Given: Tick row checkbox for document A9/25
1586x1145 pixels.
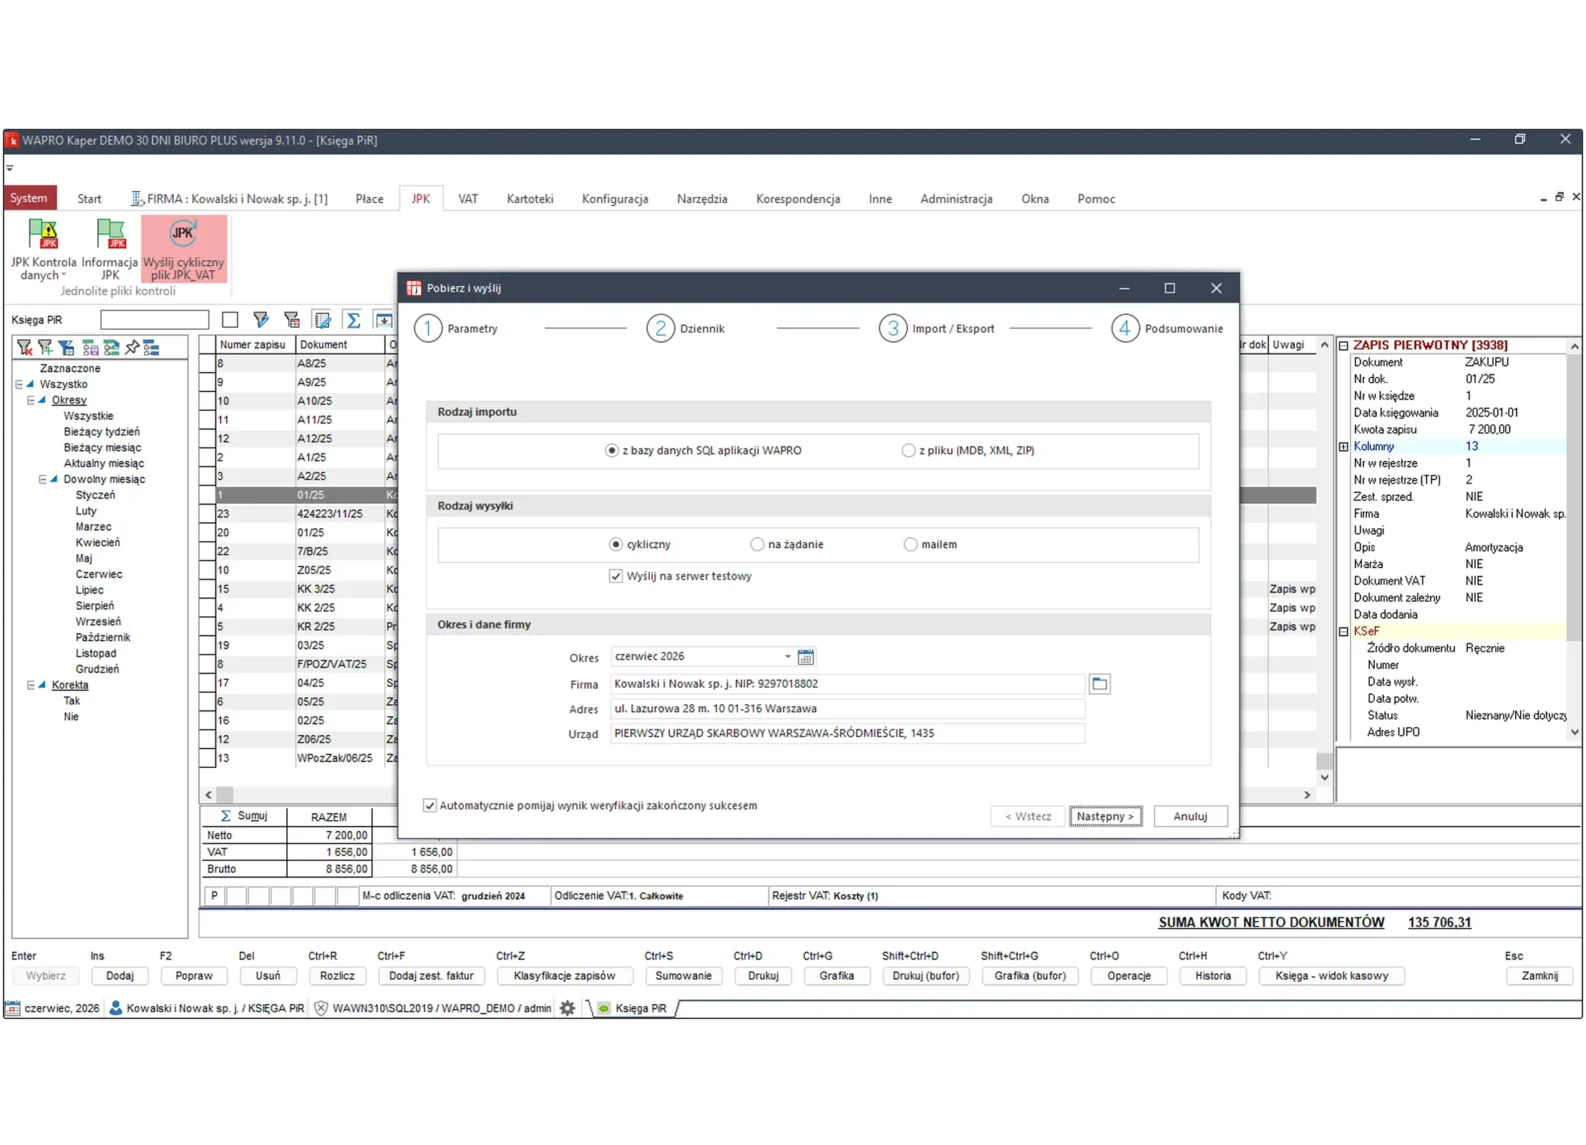Looking at the screenshot, I should [x=207, y=382].
